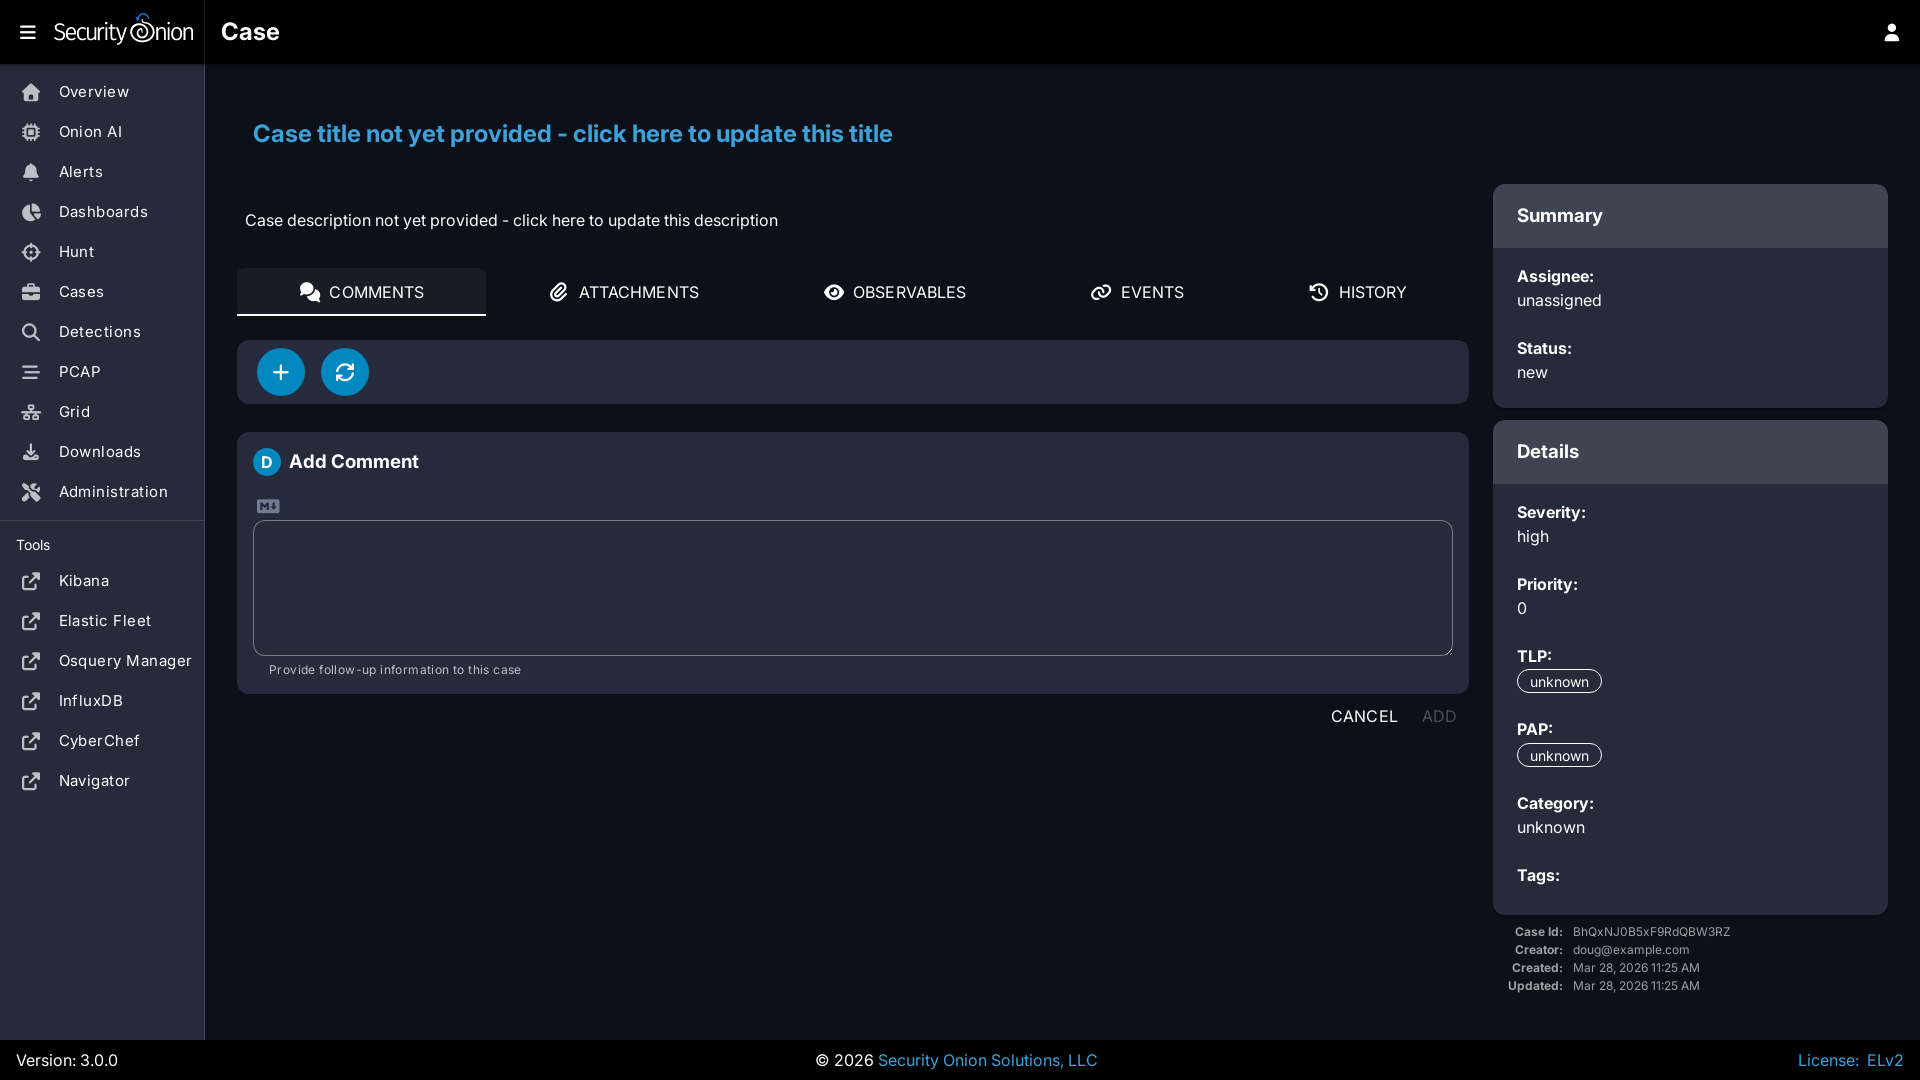Open Dashboards pie chart icon
Image resolution: width=1920 pixels, height=1080 pixels.
31,212
